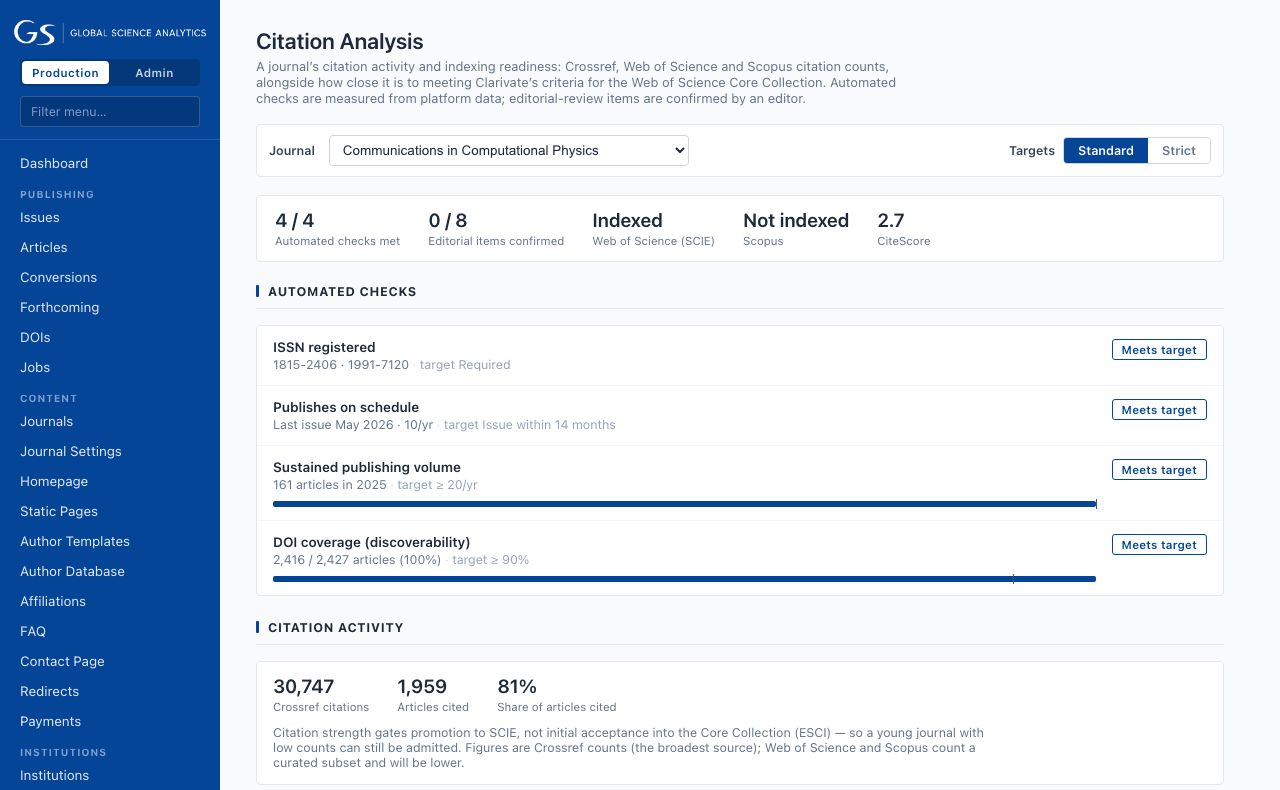Click the 81% share of articles cited
1280x790 pixels.
(x=557, y=695)
